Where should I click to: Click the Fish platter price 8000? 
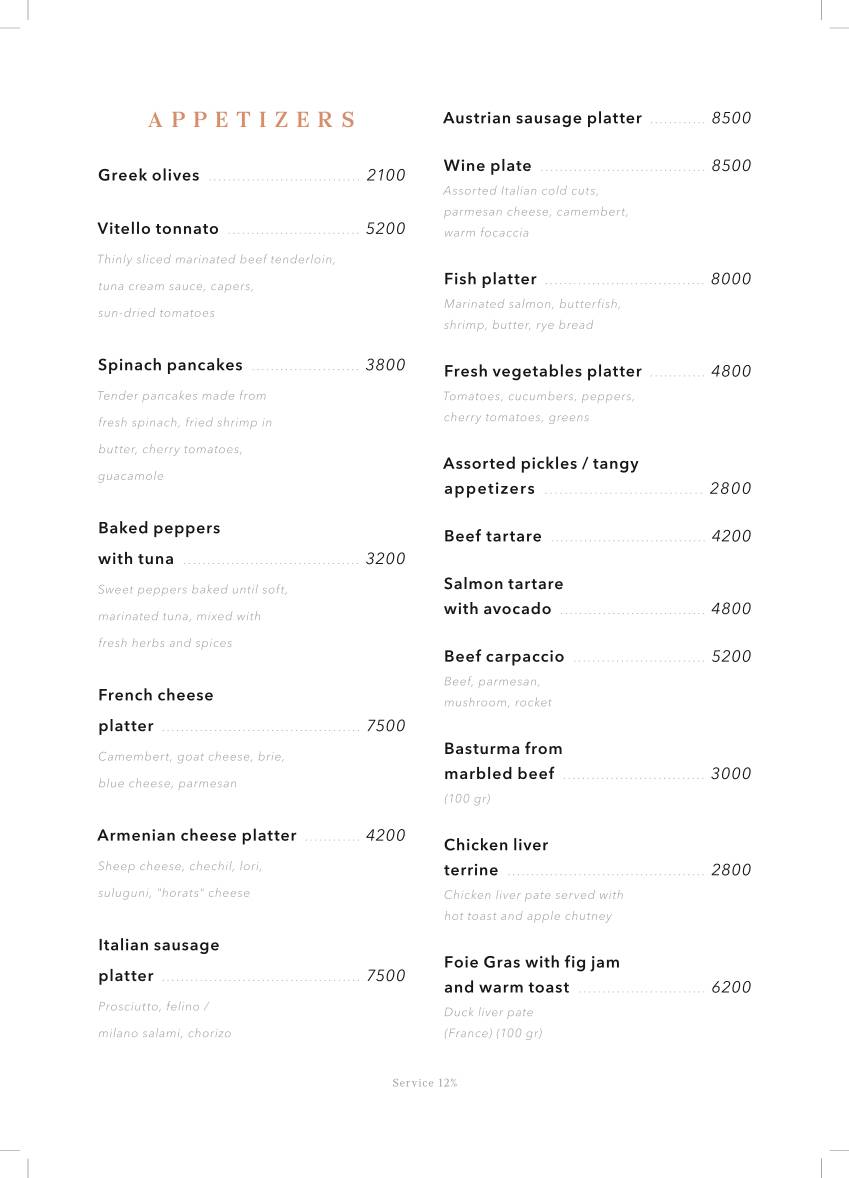(x=731, y=279)
